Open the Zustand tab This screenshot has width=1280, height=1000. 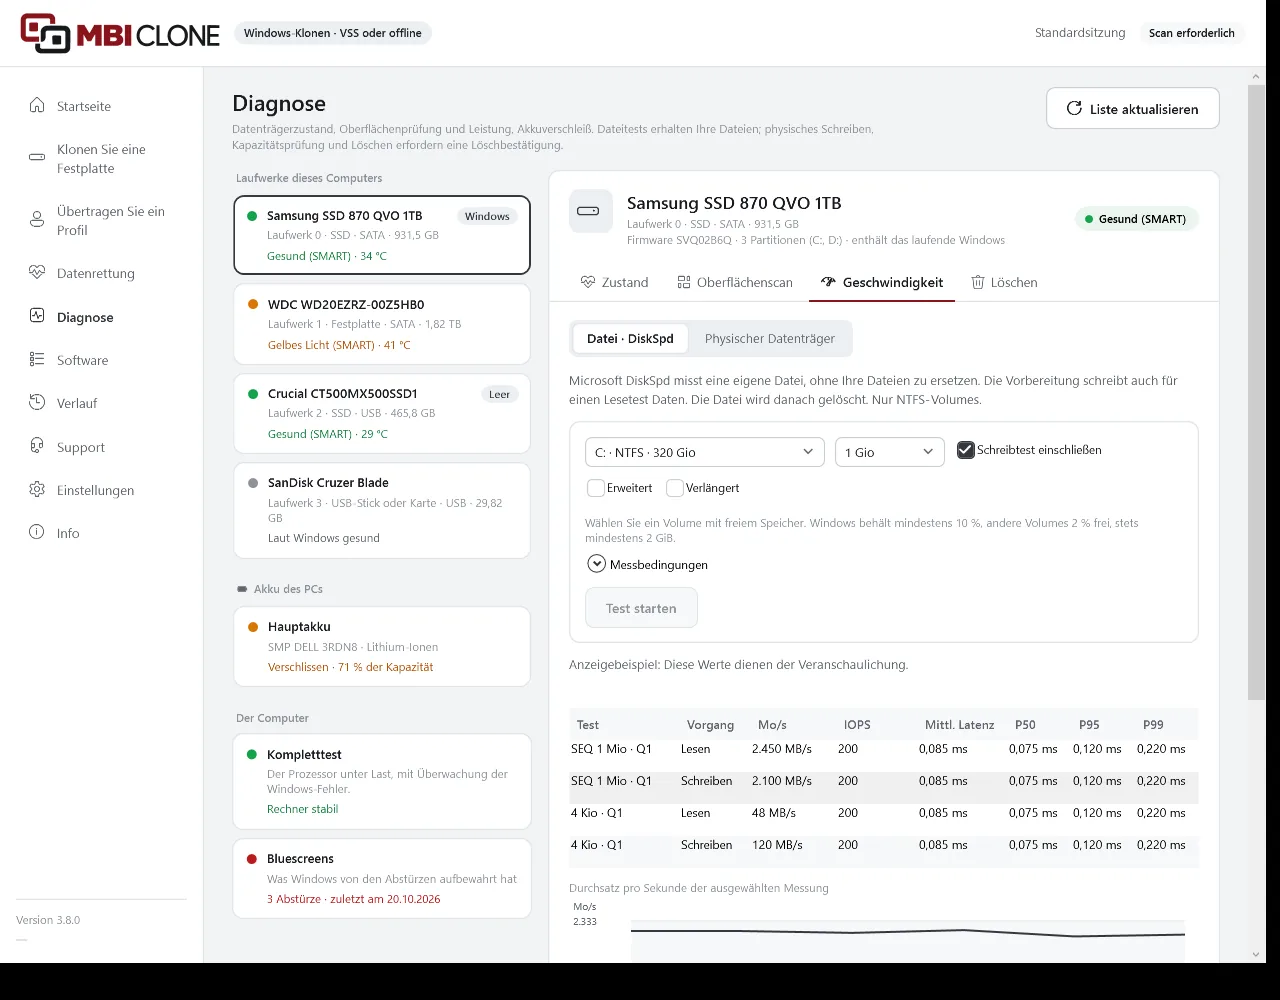click(x=615, y=283)
